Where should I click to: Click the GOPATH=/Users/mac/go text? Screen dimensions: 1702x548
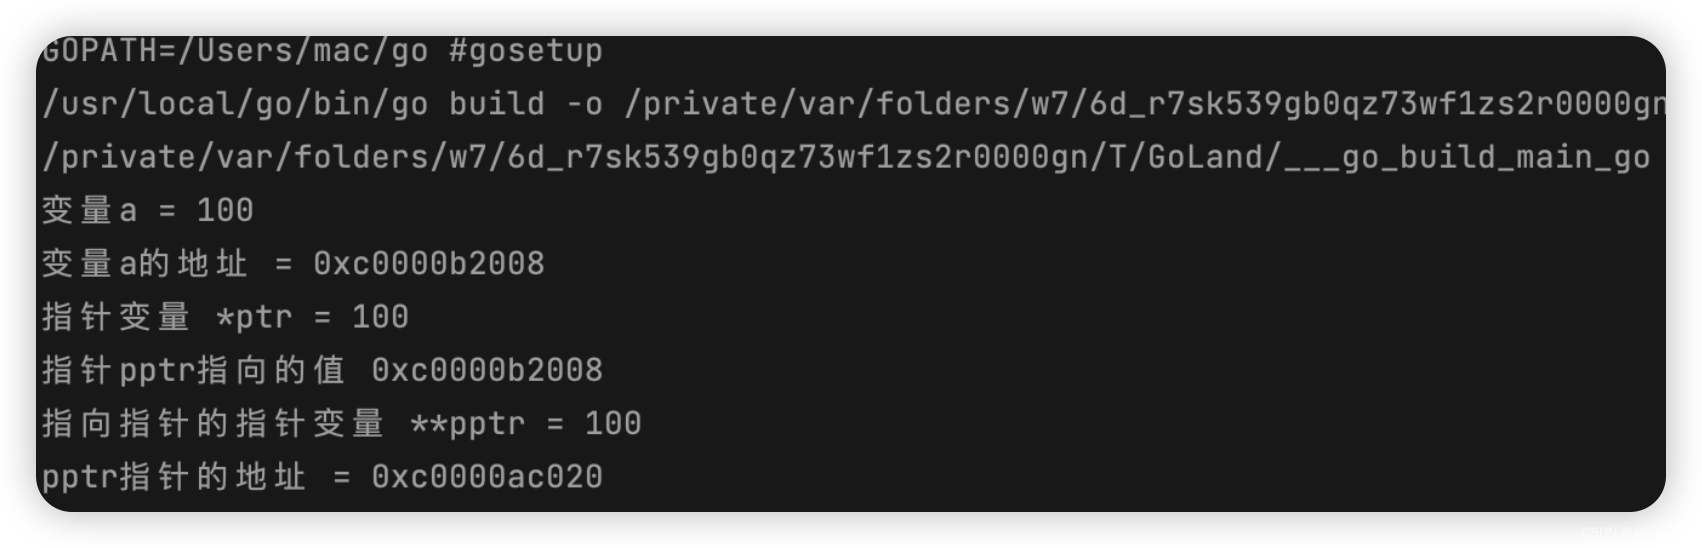tap(235, 50)
